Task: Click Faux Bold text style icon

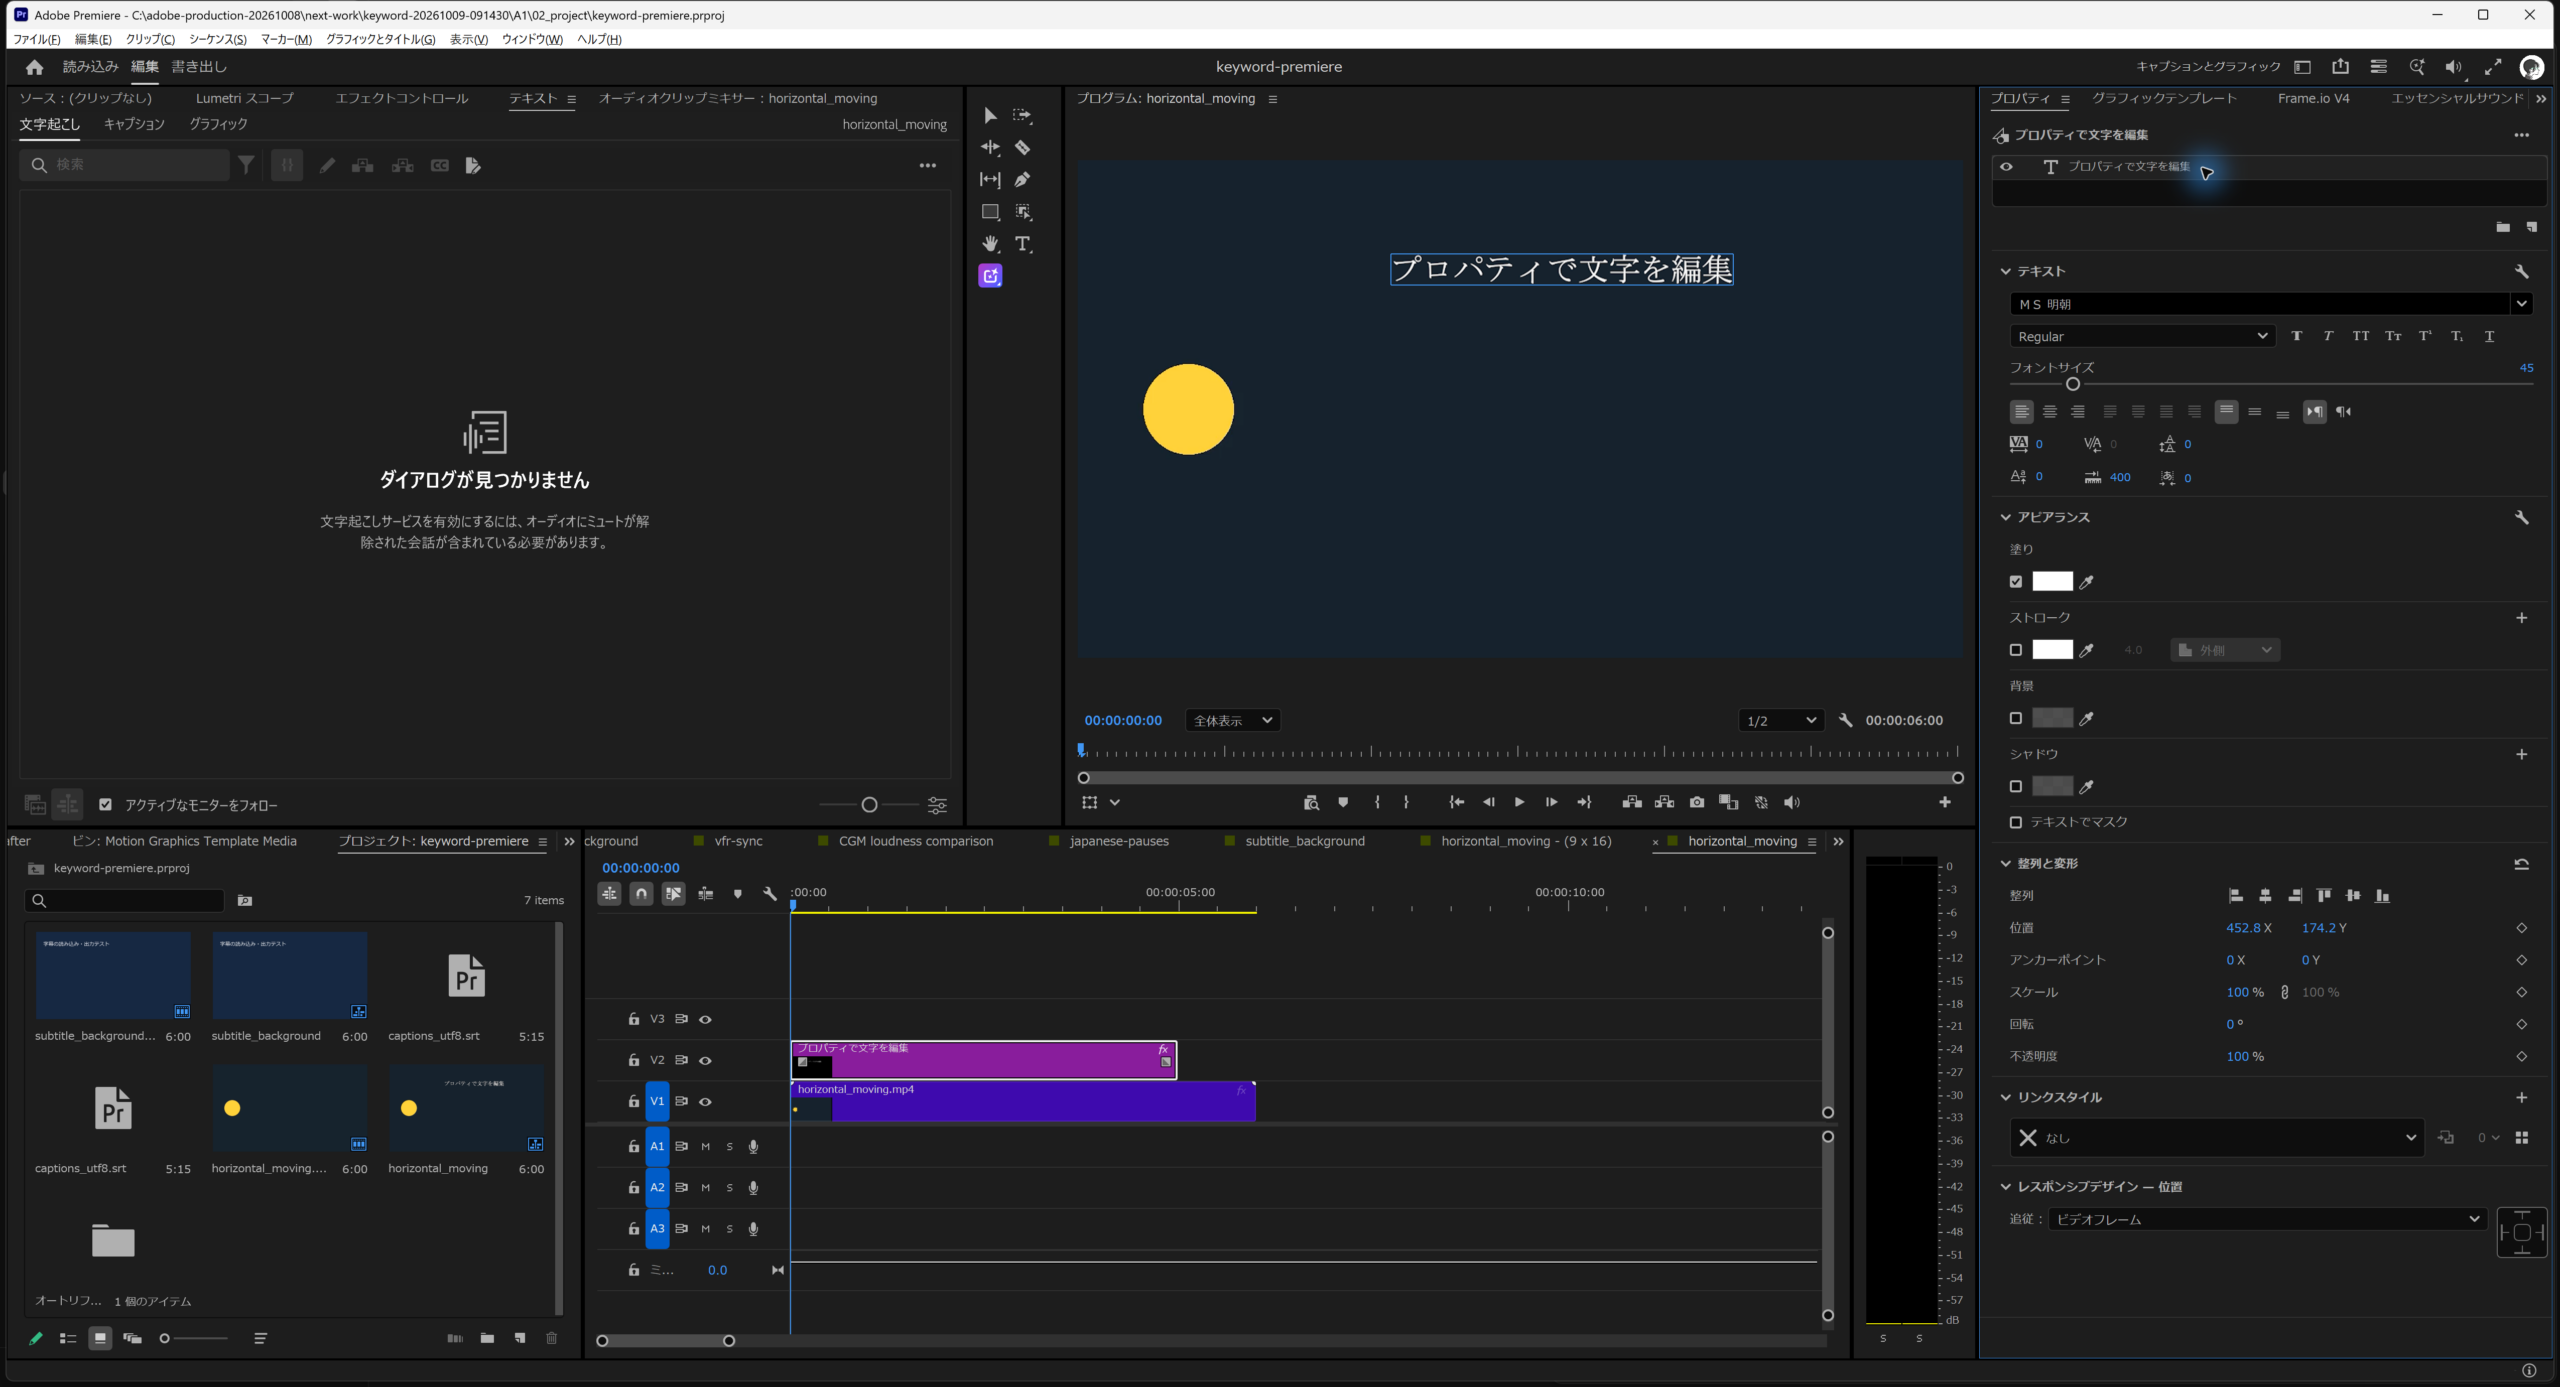Action: click(2297, 336)
